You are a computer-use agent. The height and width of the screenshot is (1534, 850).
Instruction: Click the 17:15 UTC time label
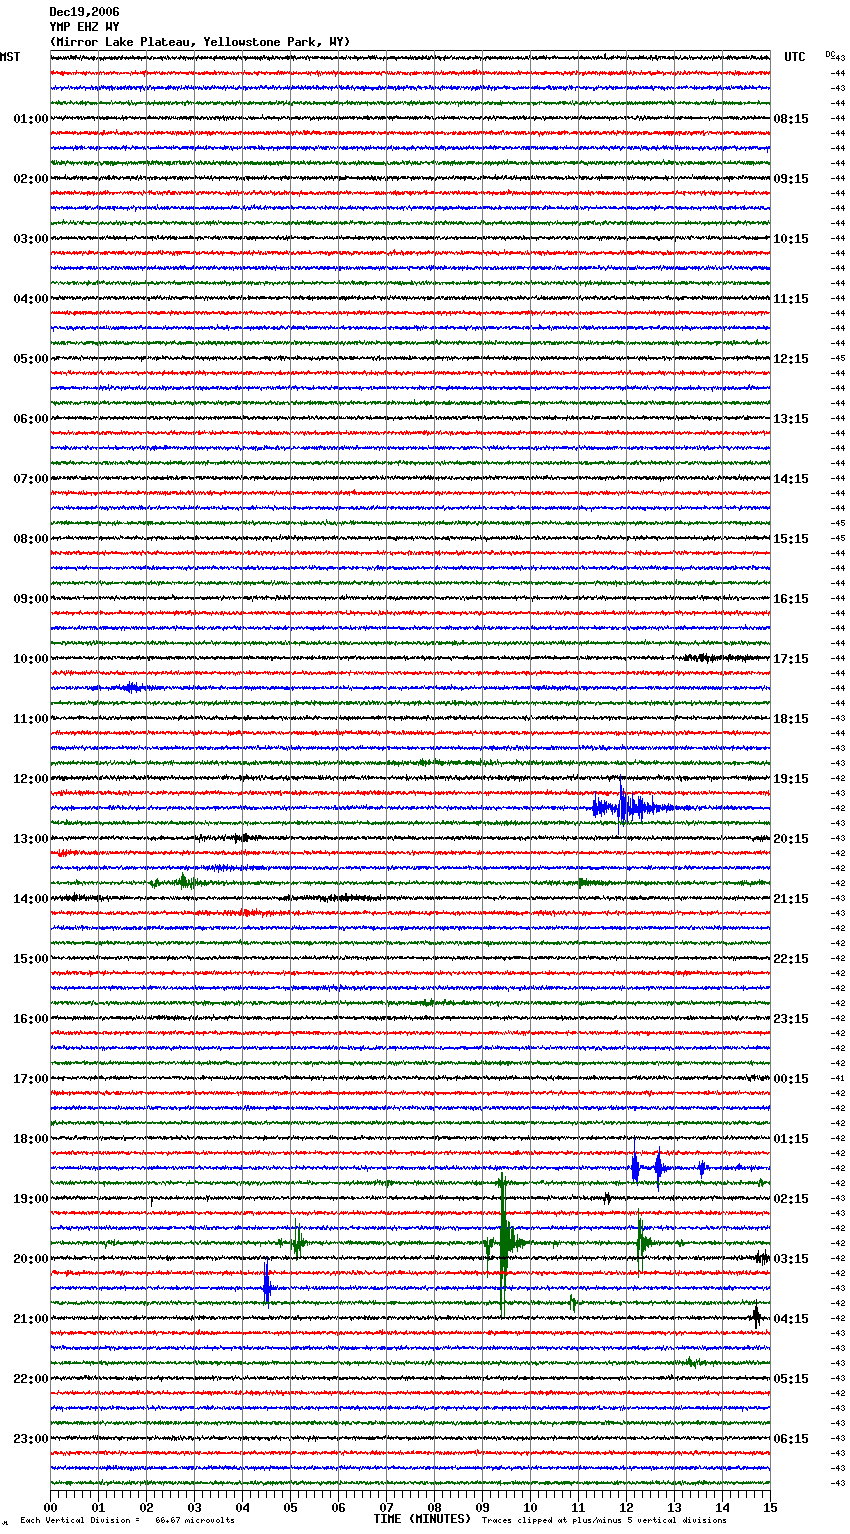coord(791,659)
